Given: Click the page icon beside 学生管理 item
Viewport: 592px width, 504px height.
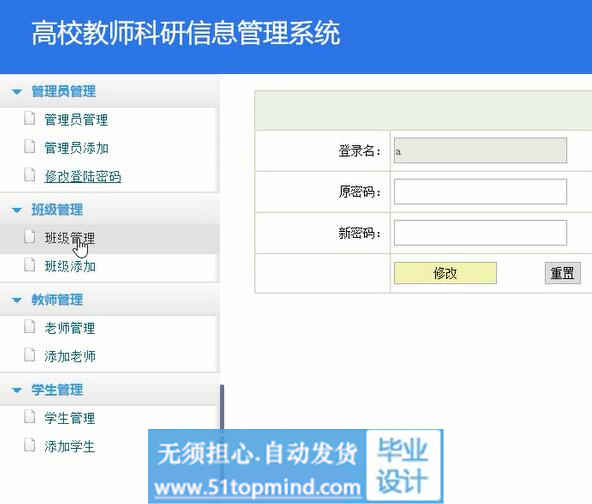Looking at the screenshot, I should tap(29, 417).
